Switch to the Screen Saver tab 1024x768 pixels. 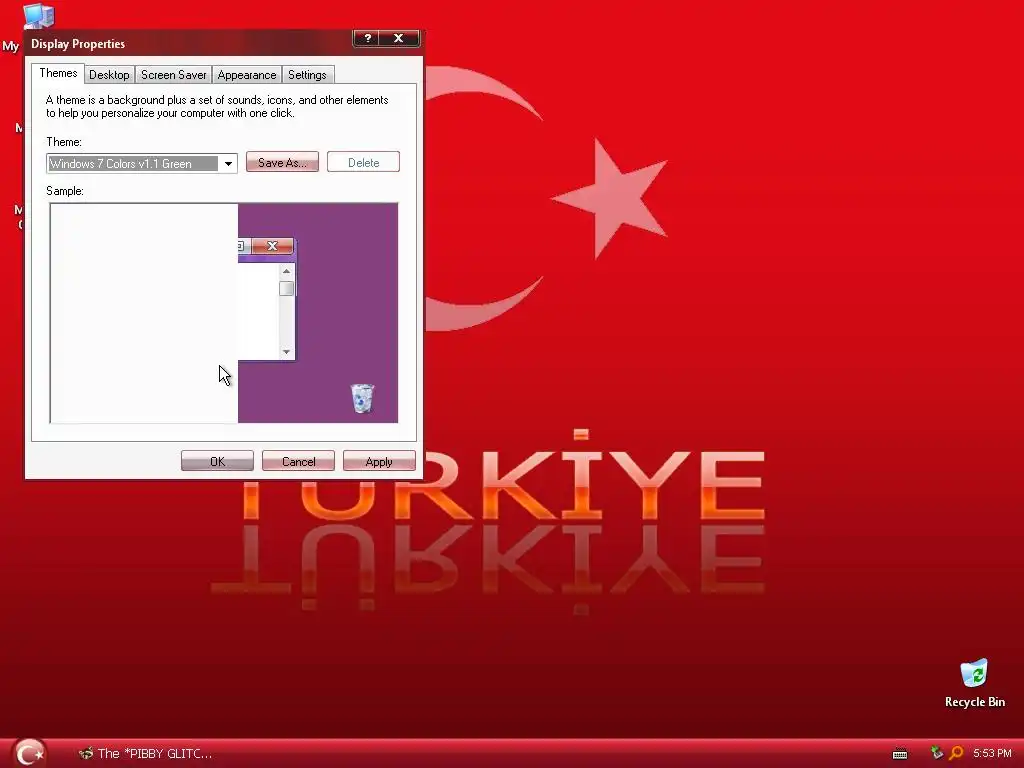pyautogui.click(x=174, y=74)
